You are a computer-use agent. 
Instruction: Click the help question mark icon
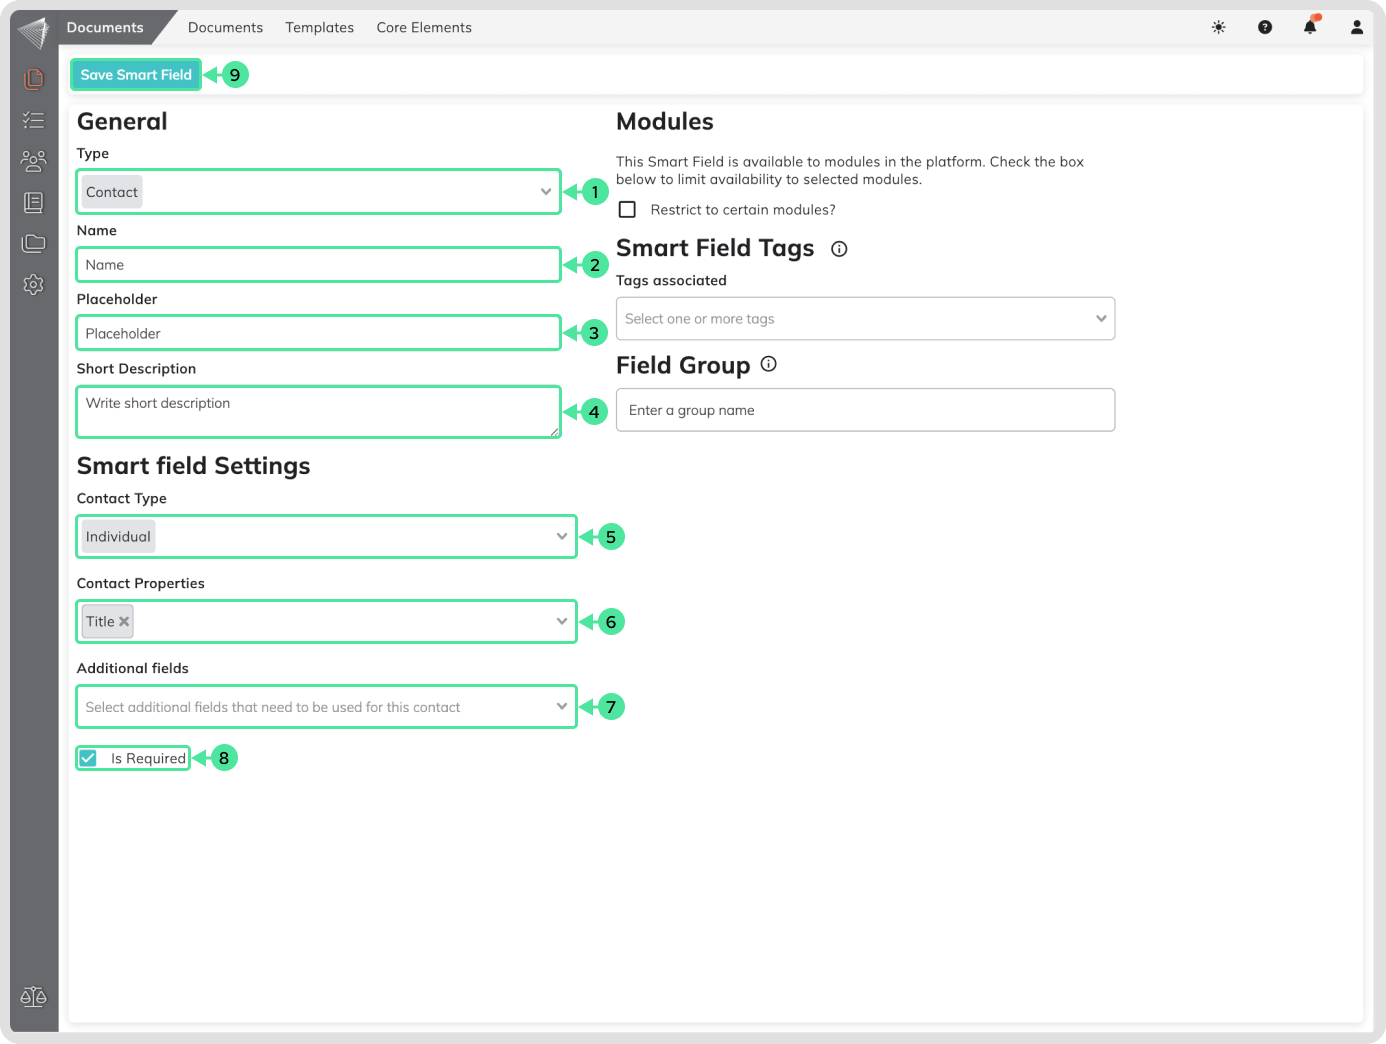pos(1265,27)
